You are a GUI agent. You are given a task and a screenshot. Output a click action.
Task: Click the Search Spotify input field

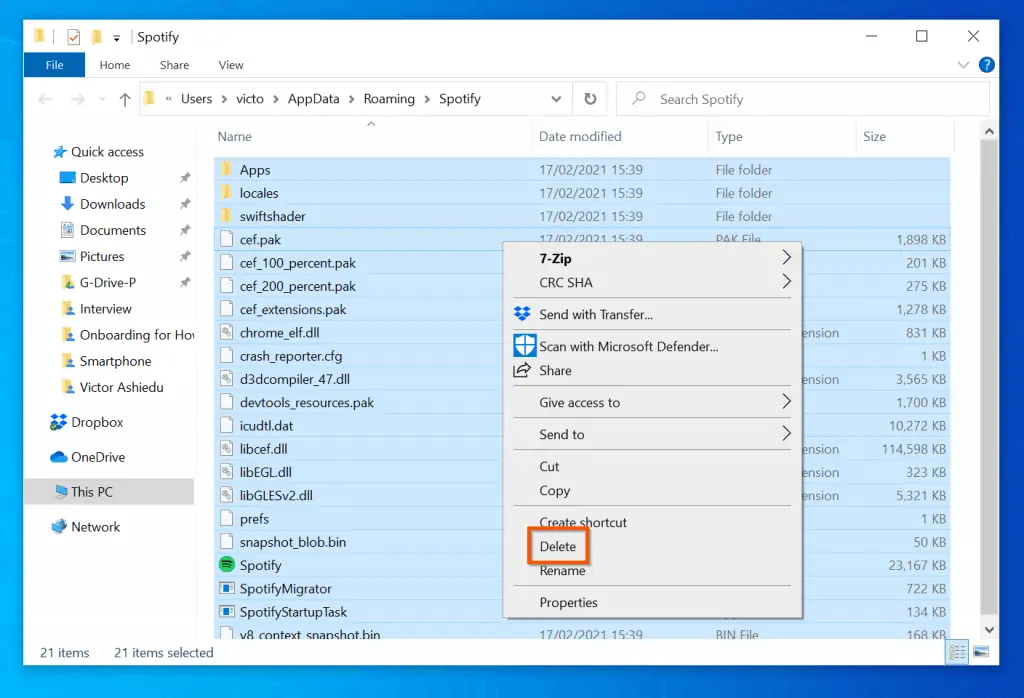tap(803, 99)
